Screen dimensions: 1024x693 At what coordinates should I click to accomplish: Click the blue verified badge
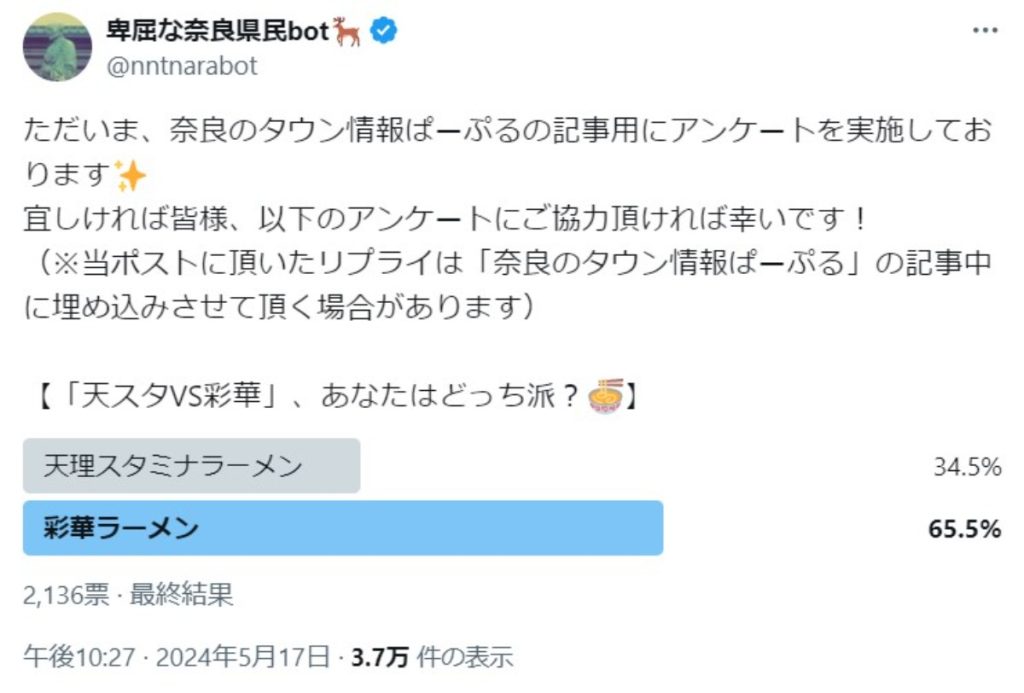point(384,32)
